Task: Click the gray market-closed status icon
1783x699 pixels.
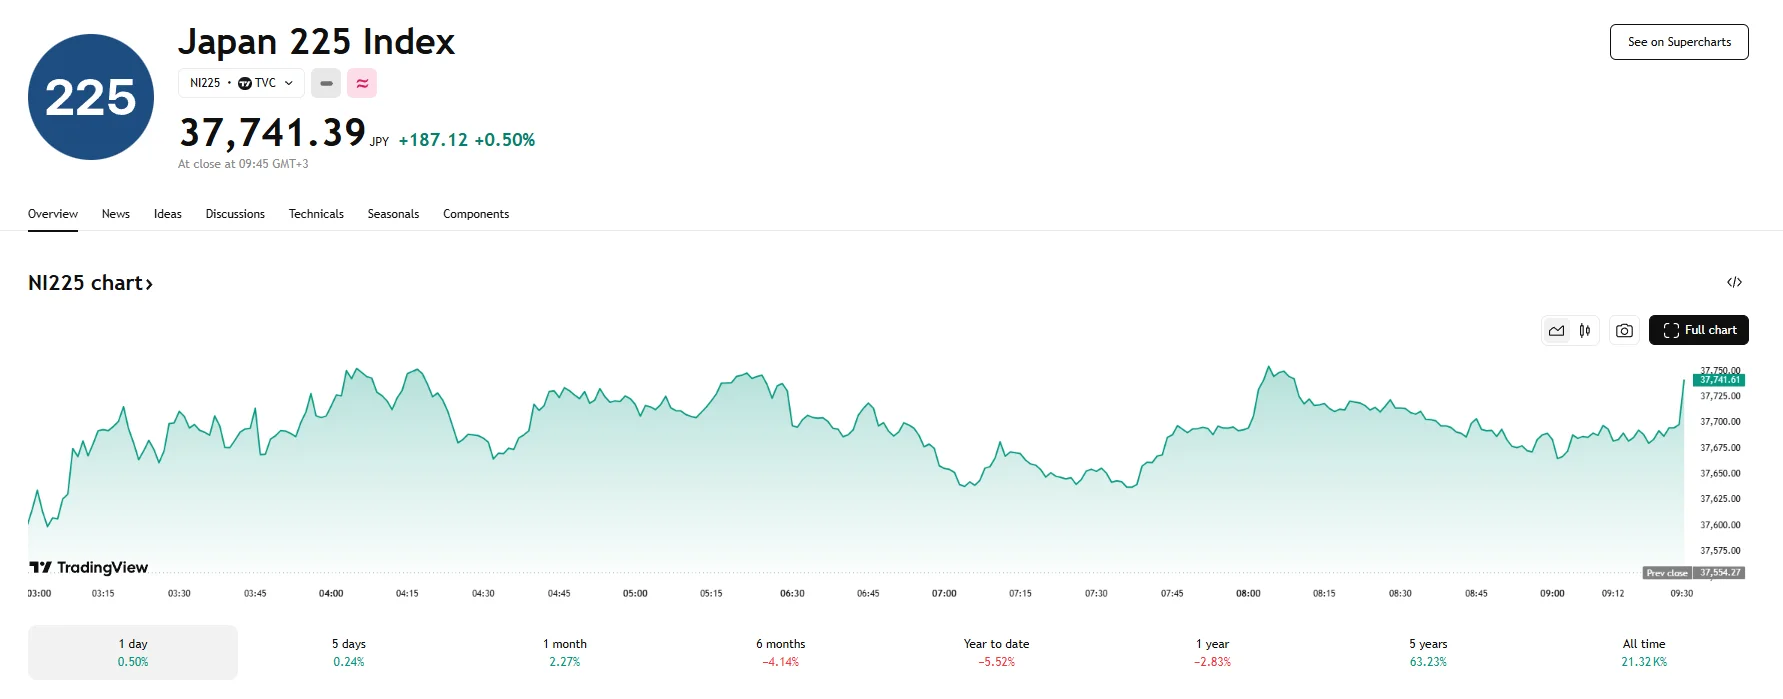Action: click(x=326, y=83)
